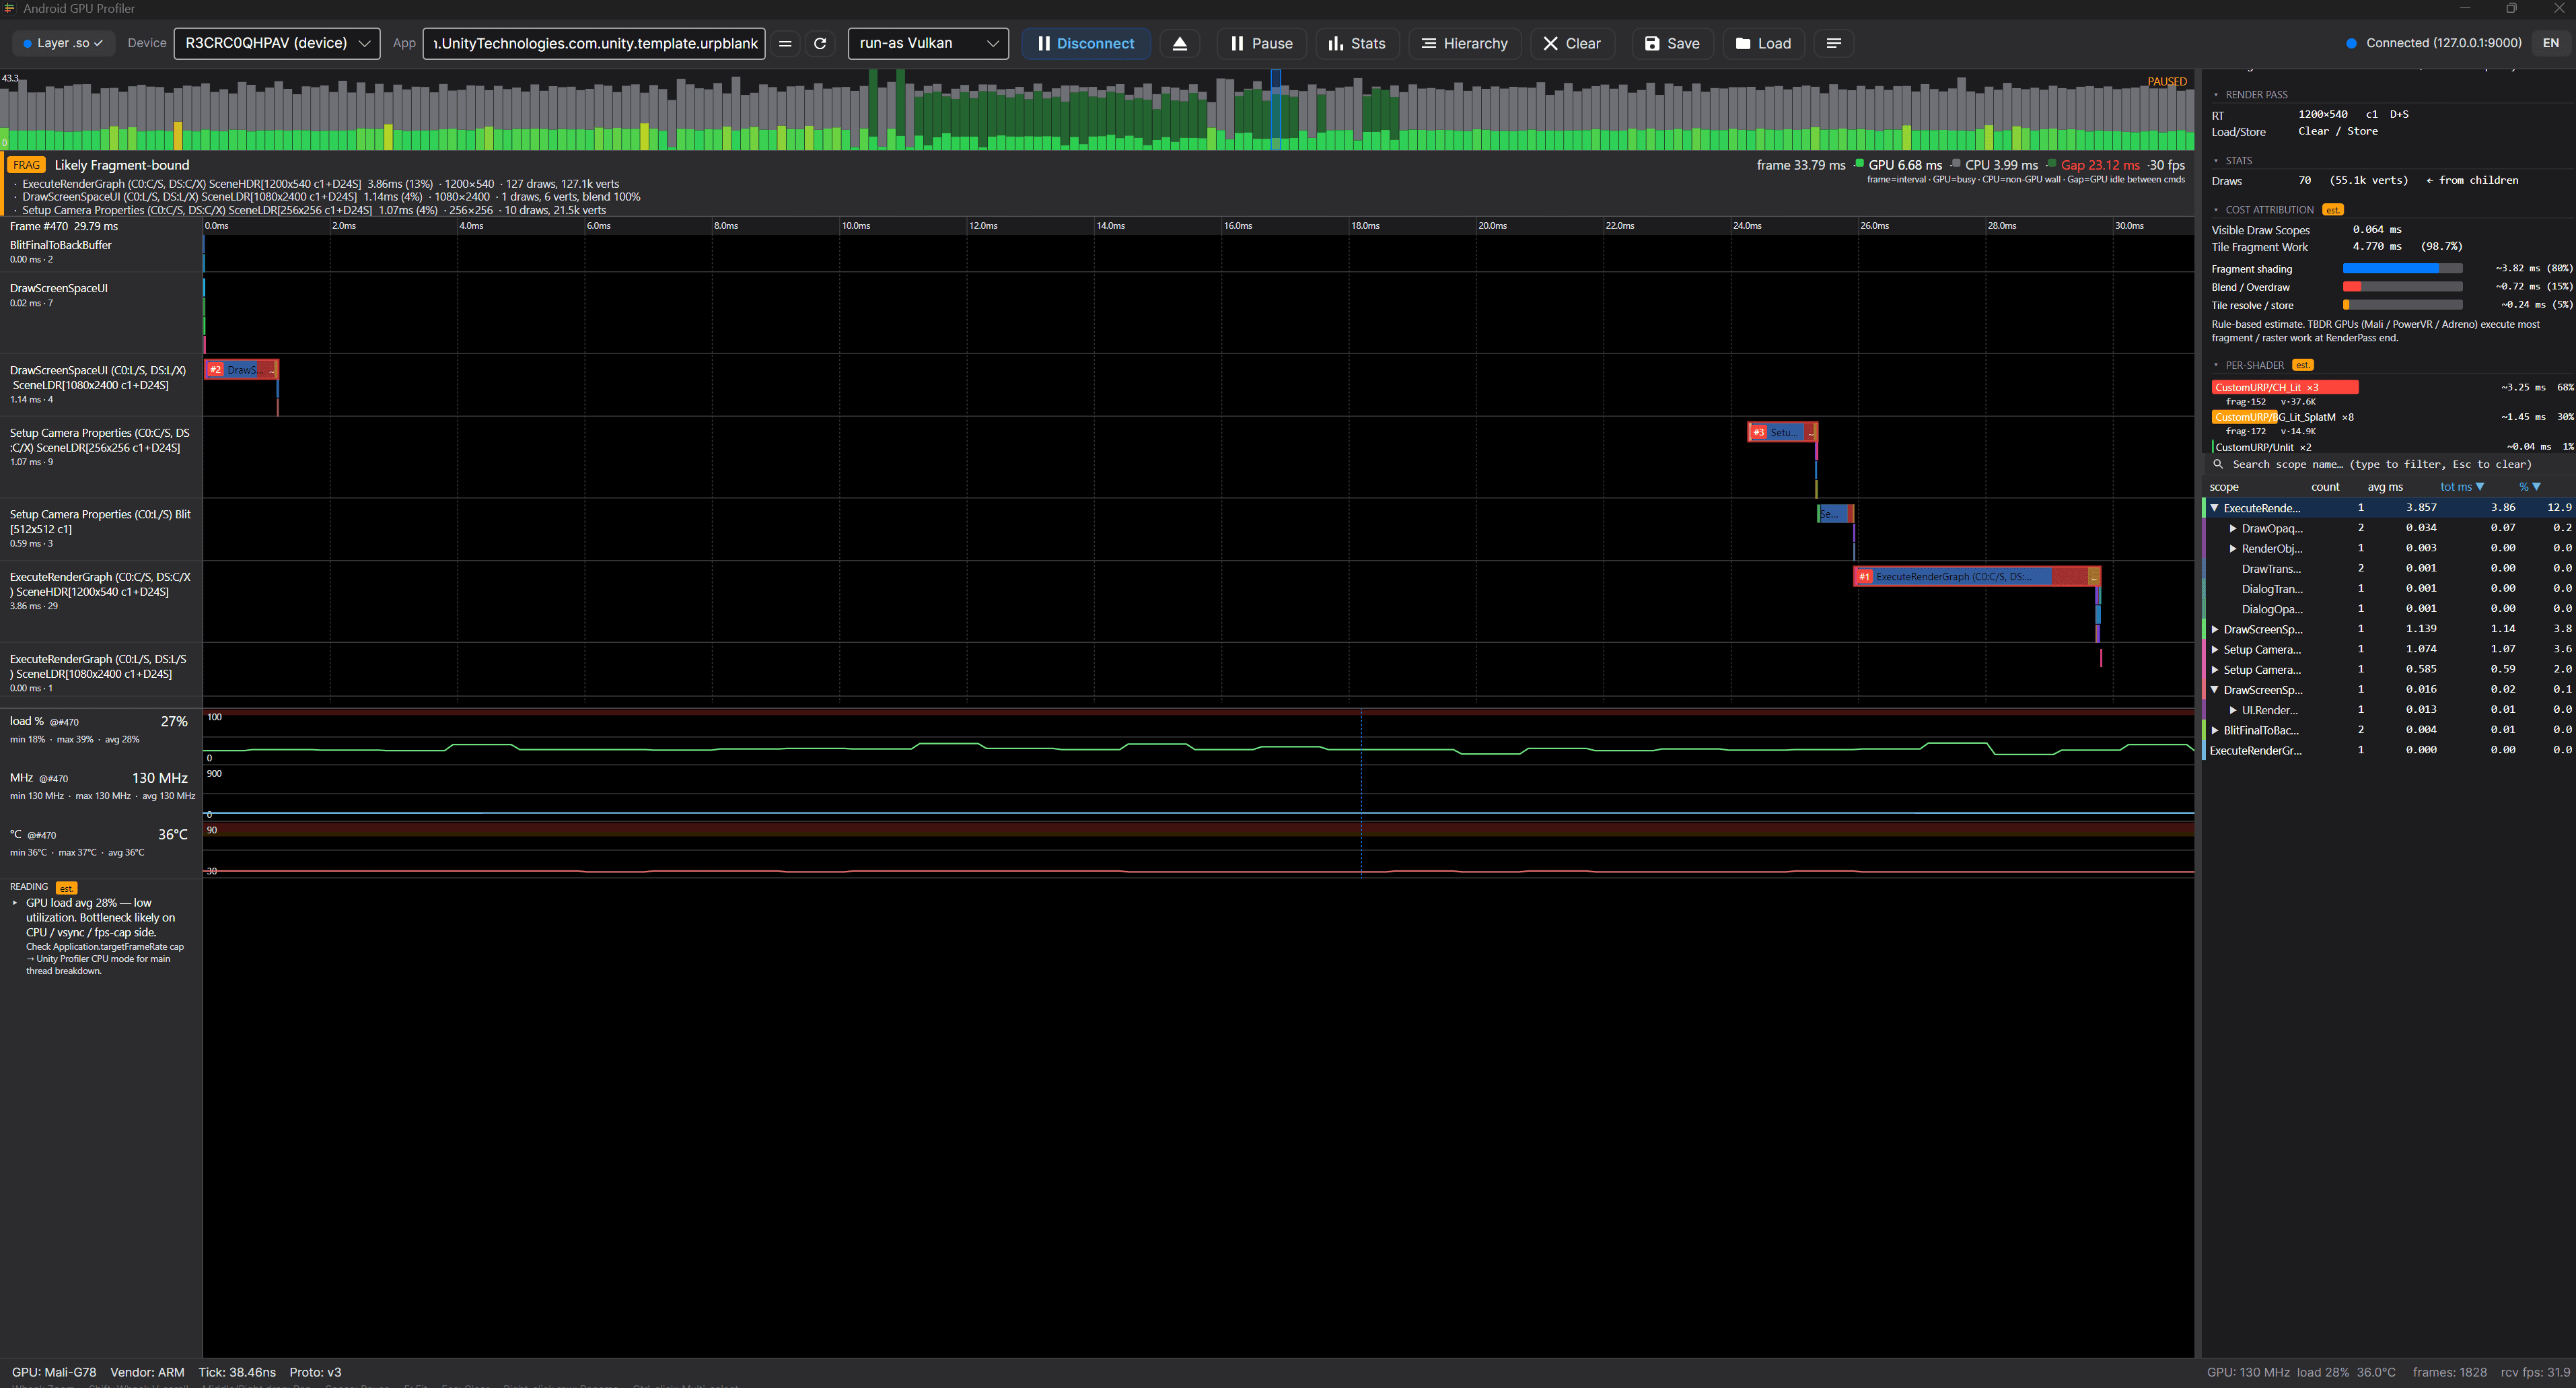Viewport: 2576px width, 1388px height.
Task: Expand the RenderObj... scope row
Action: (x=2233, y=548)
